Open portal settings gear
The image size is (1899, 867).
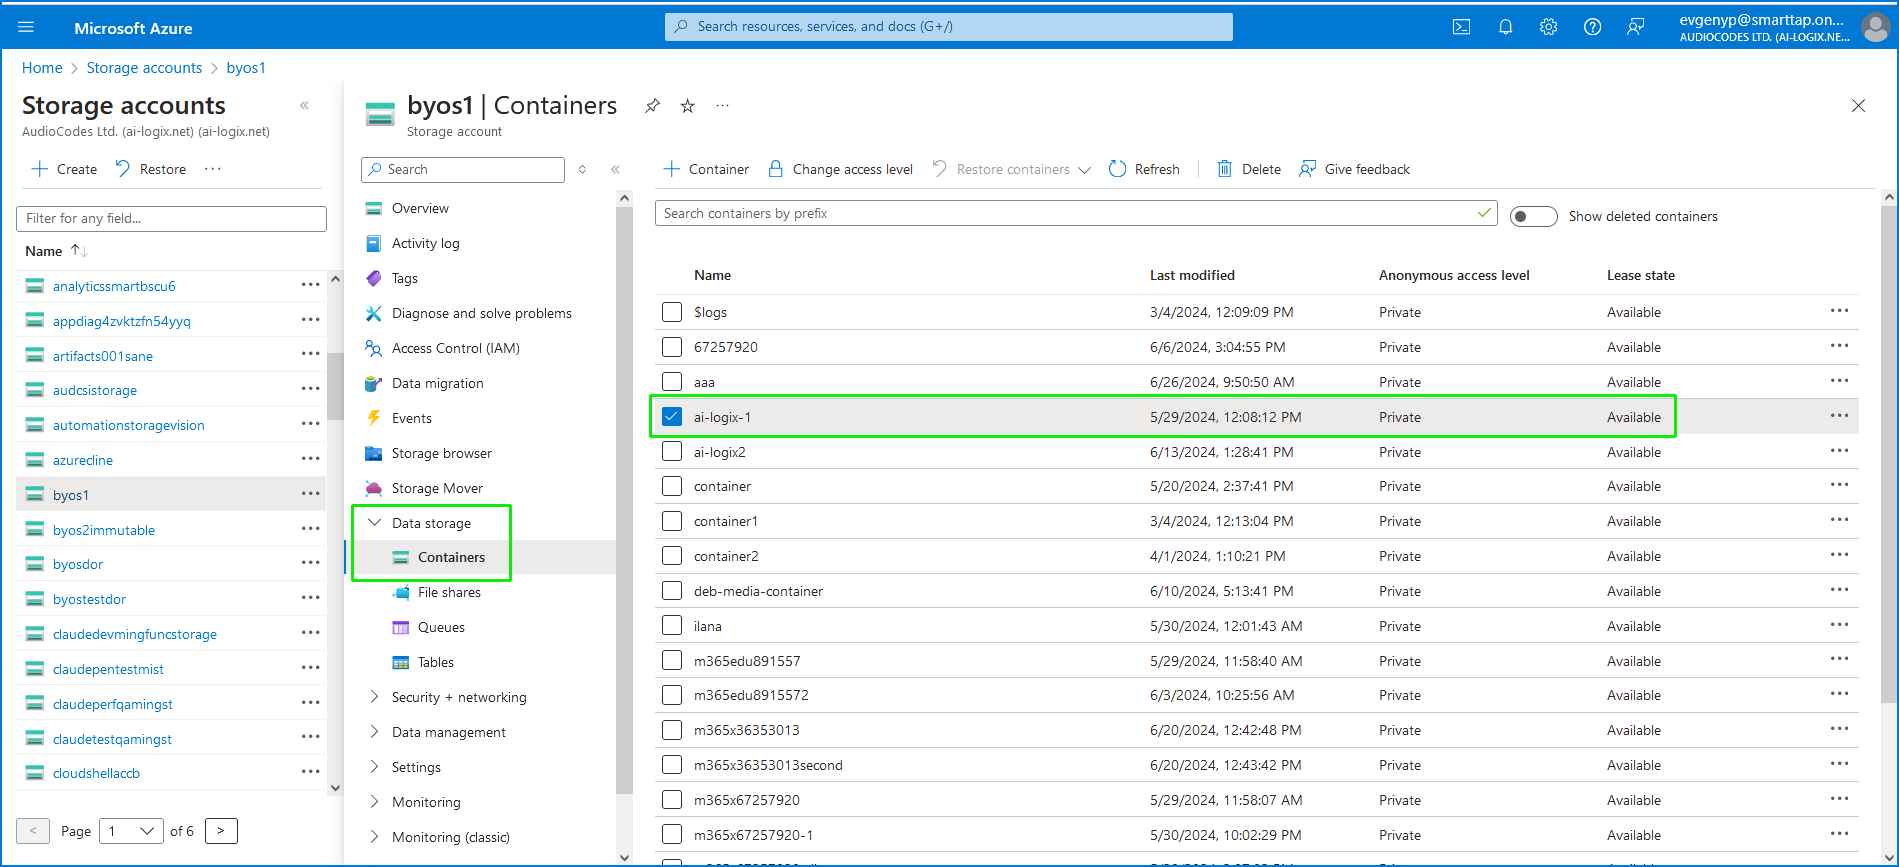tap(1548, 27)
